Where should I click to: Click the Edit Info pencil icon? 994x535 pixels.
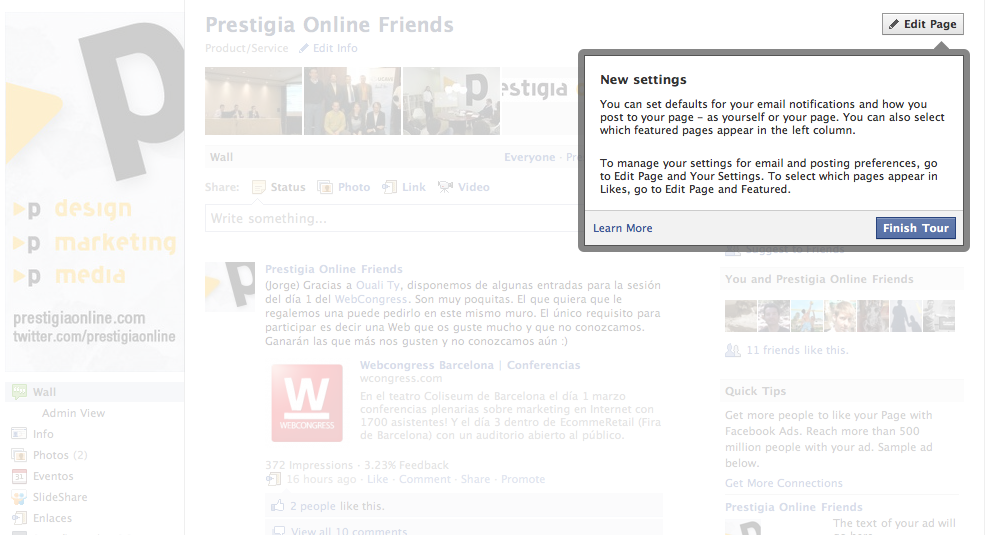point(304,48)
